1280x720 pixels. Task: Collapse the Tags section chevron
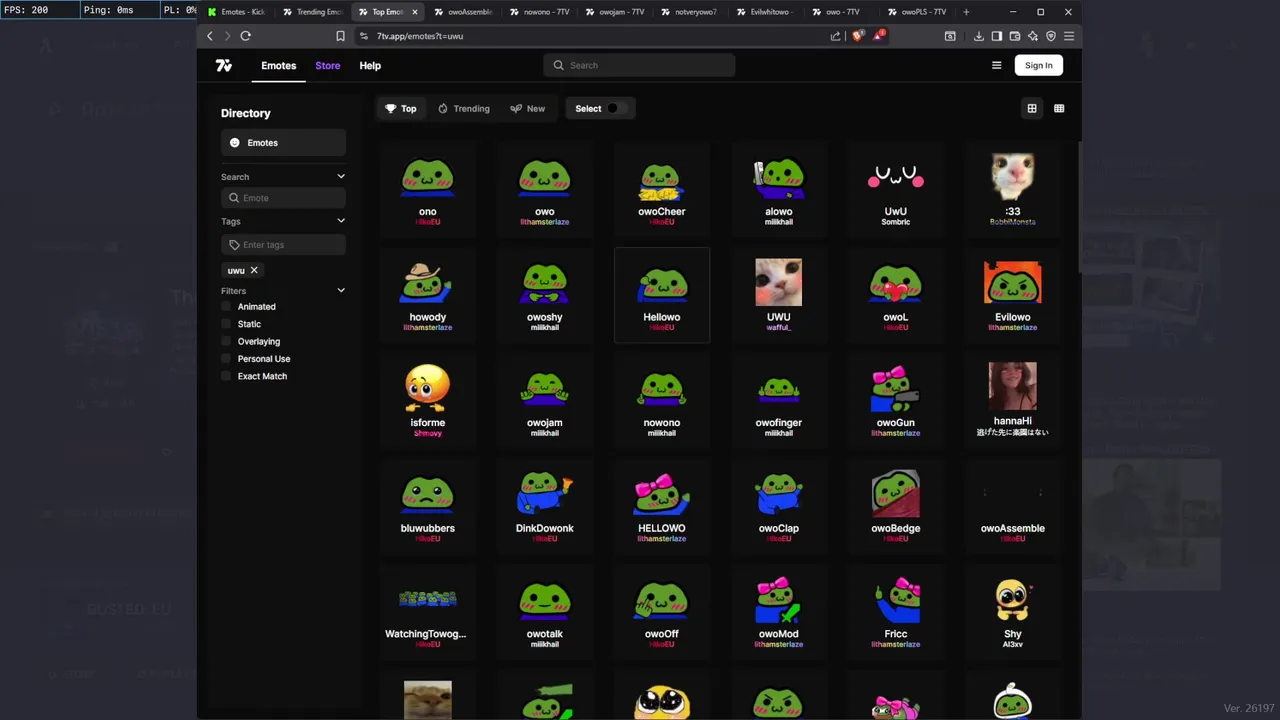coord(341,221)
